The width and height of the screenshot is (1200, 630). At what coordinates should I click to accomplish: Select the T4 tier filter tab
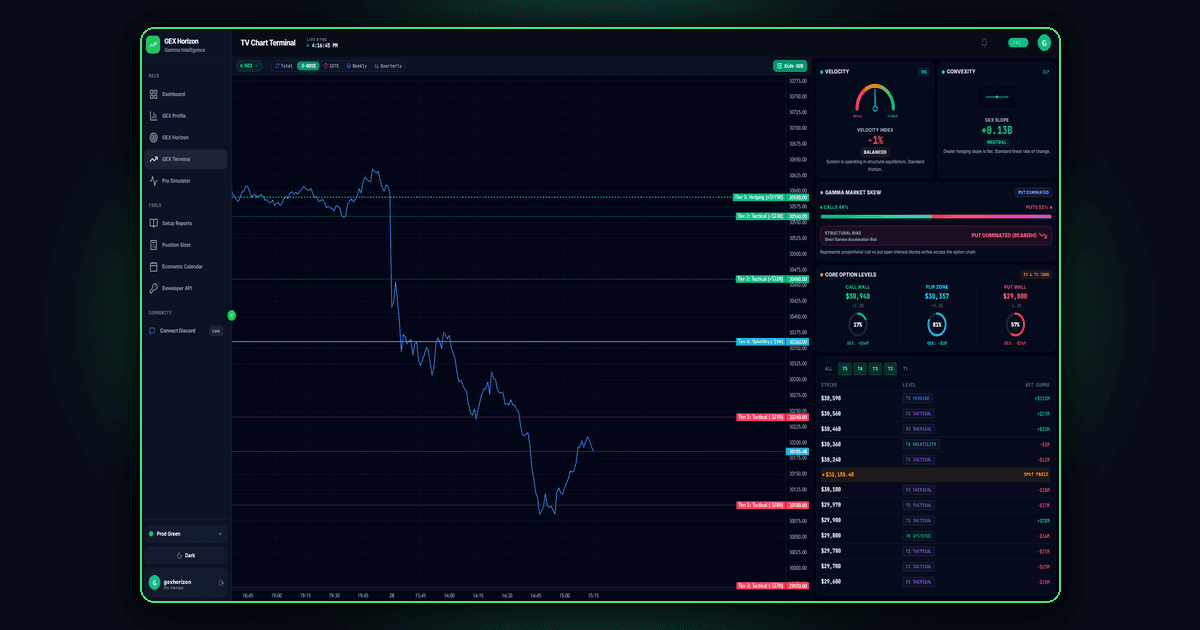click(860, 369)
